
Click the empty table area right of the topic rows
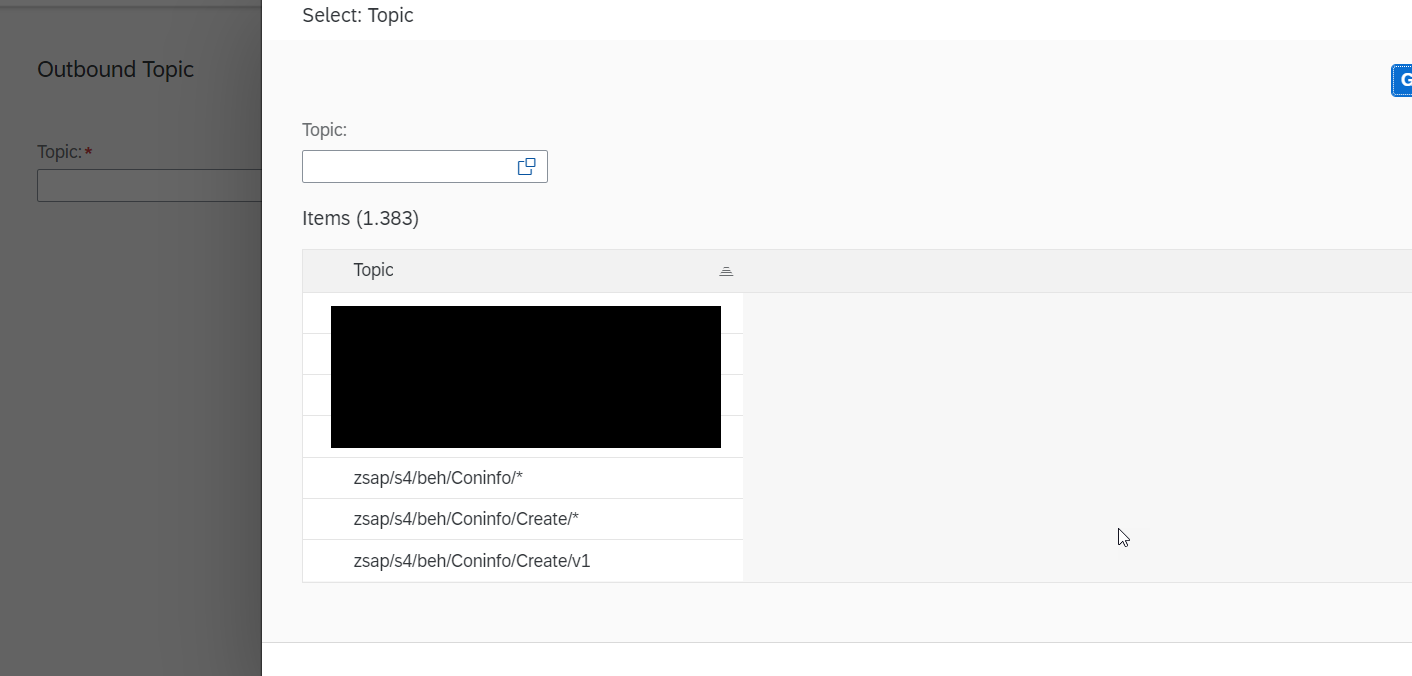[1077, 437]
